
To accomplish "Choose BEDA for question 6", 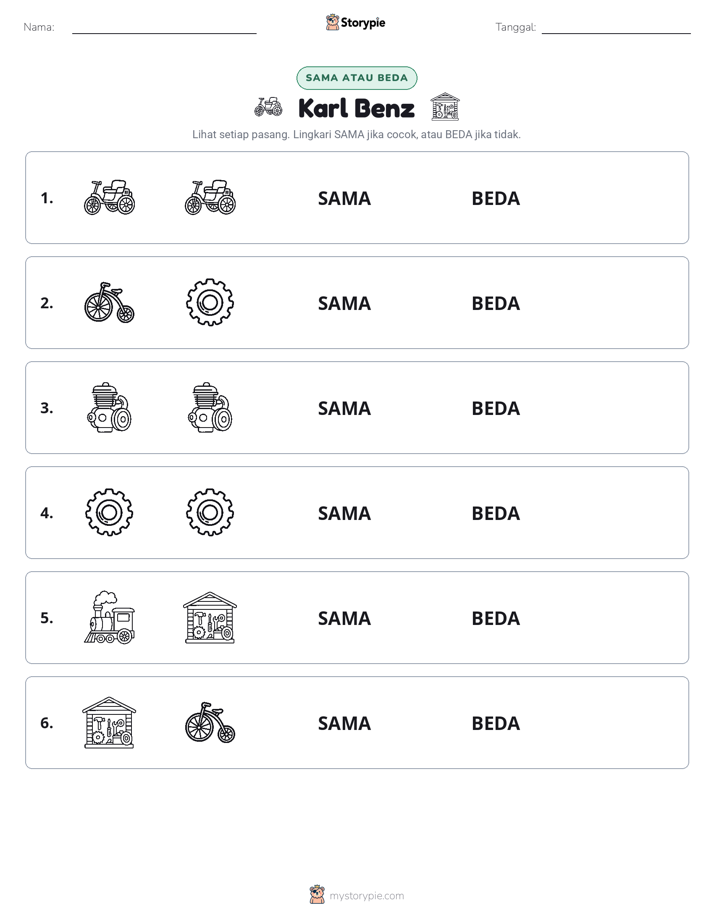I will coord(495,722).
